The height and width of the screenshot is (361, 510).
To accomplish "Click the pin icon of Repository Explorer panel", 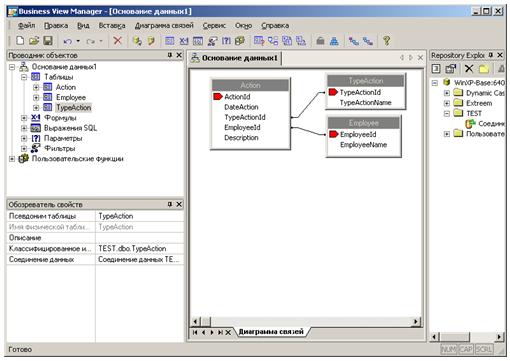I will tap(491, 55).
